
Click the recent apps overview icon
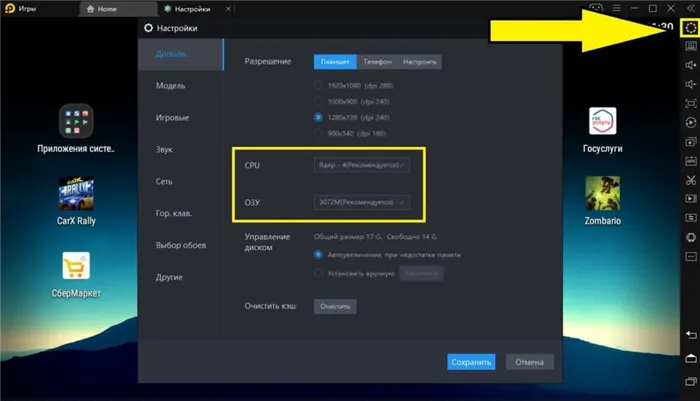tap(691, 382)
